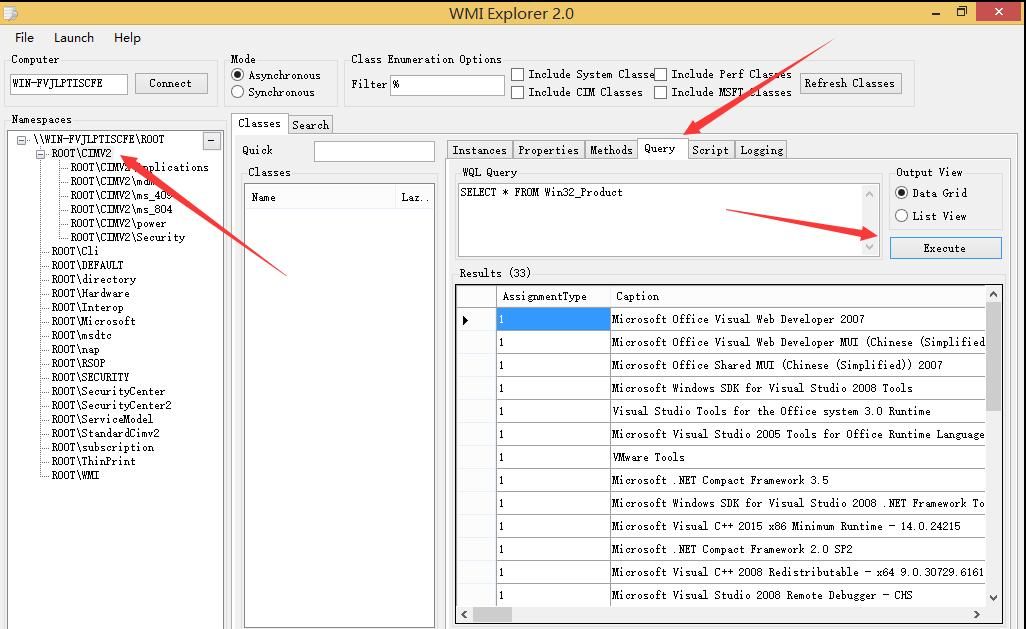Click results grid scroll up arrow
The image size is (1026, 629).
tap(993, 295)
